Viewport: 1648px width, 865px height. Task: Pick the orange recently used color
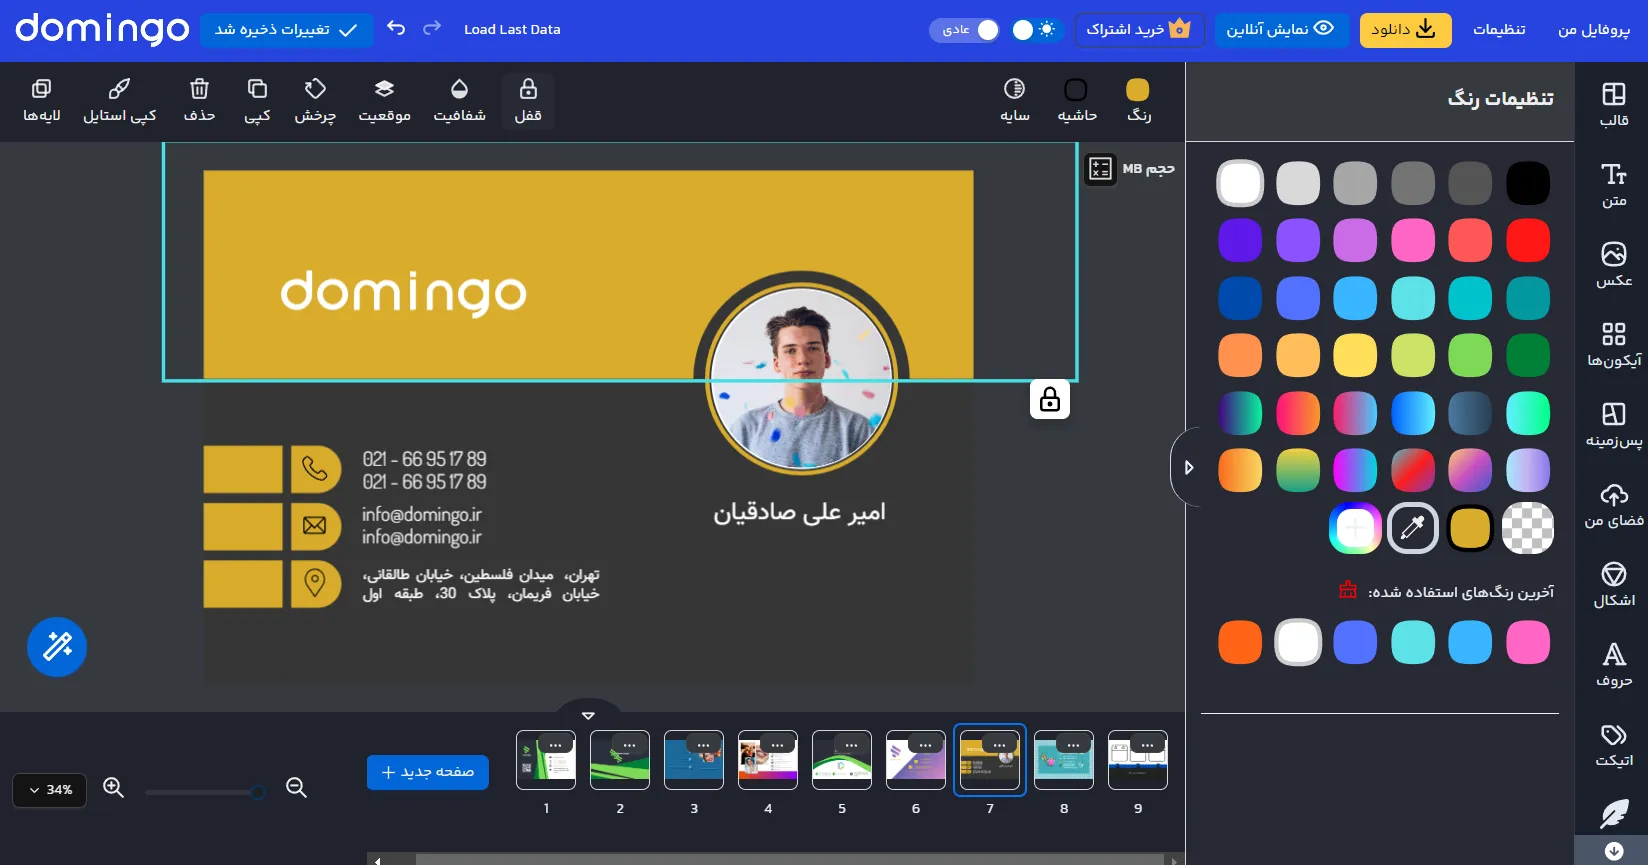[x=1240, y=642]
